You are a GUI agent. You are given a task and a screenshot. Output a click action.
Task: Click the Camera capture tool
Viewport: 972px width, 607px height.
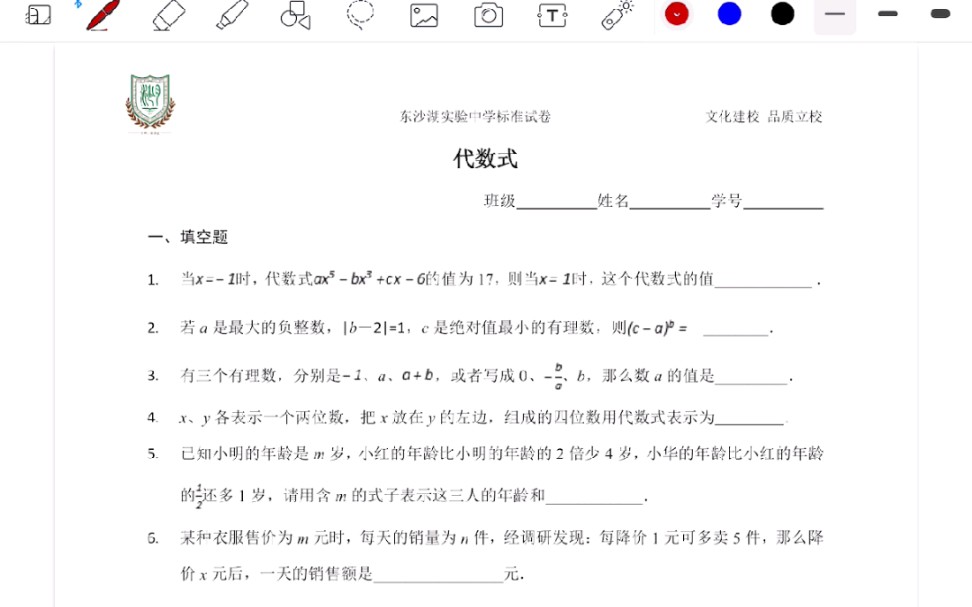pos(488,15)
